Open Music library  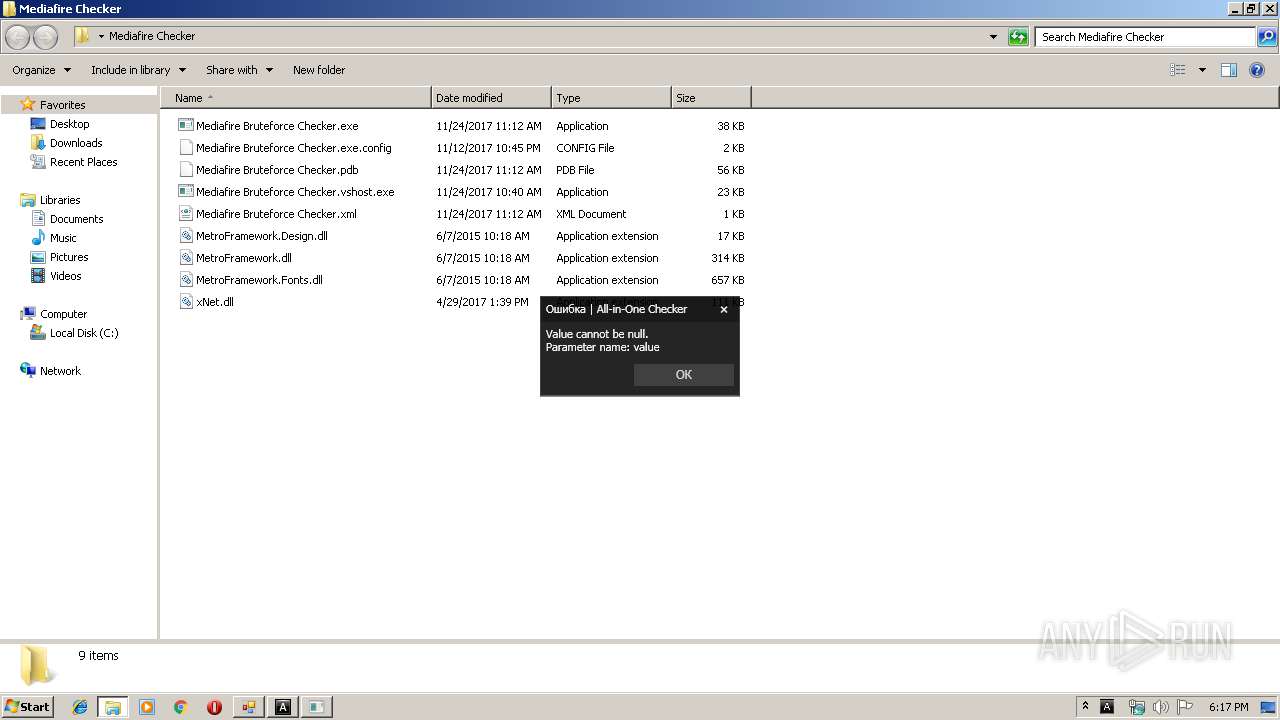63,238
